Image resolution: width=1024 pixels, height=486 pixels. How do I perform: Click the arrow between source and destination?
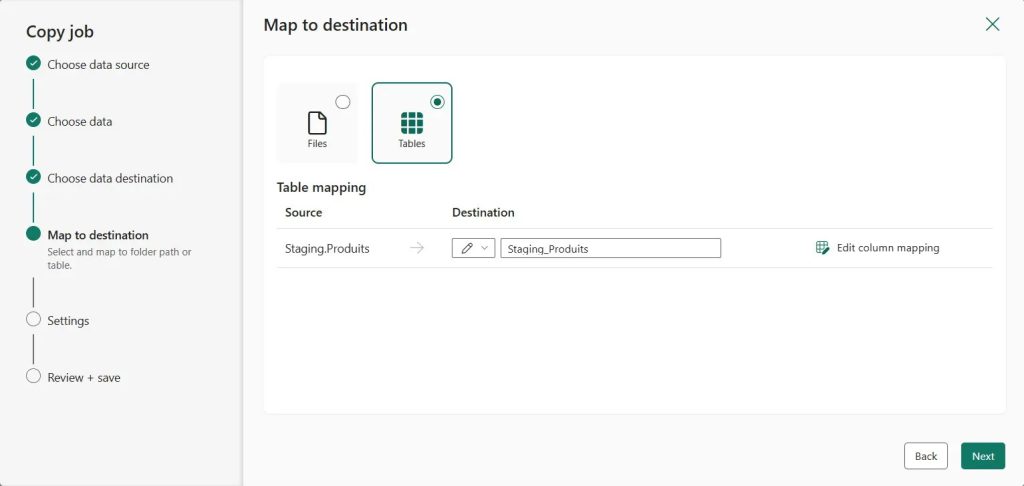coord(417,248)
